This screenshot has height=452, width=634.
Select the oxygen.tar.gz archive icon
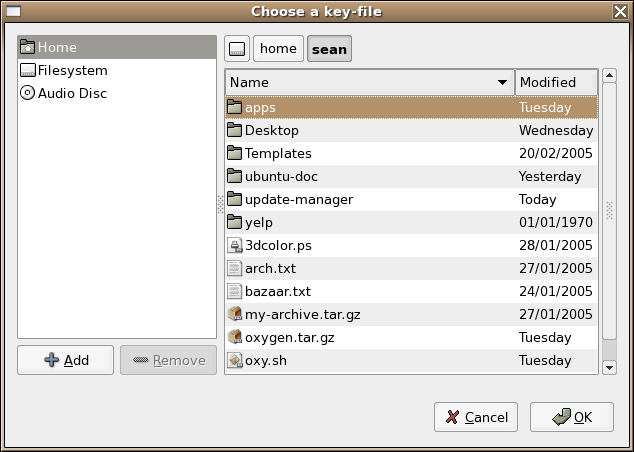pos(235,337)
